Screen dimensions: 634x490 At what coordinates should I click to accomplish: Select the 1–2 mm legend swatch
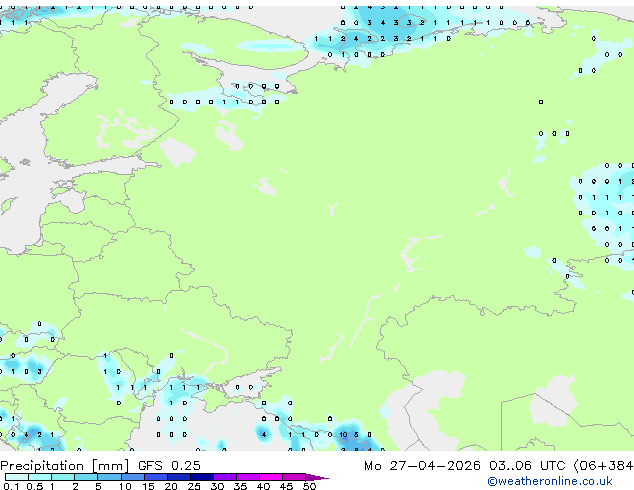tap(63, 477)
